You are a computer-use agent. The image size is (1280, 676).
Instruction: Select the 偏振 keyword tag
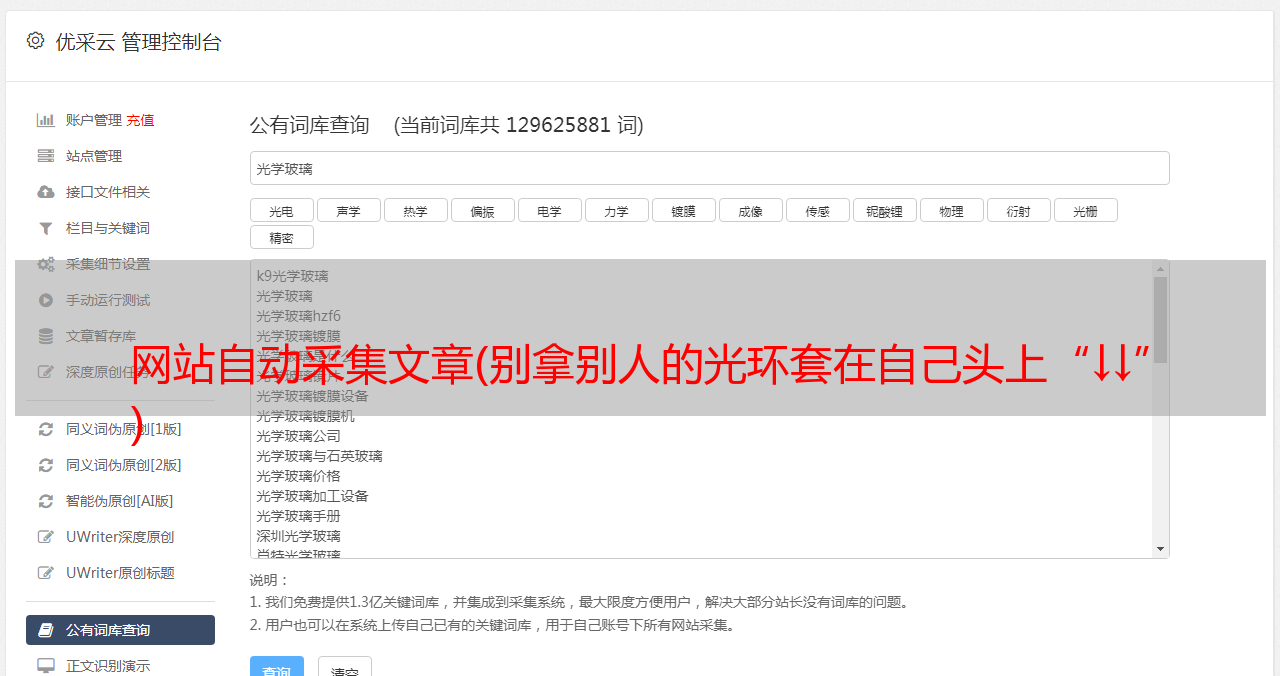tap(482, 210)
